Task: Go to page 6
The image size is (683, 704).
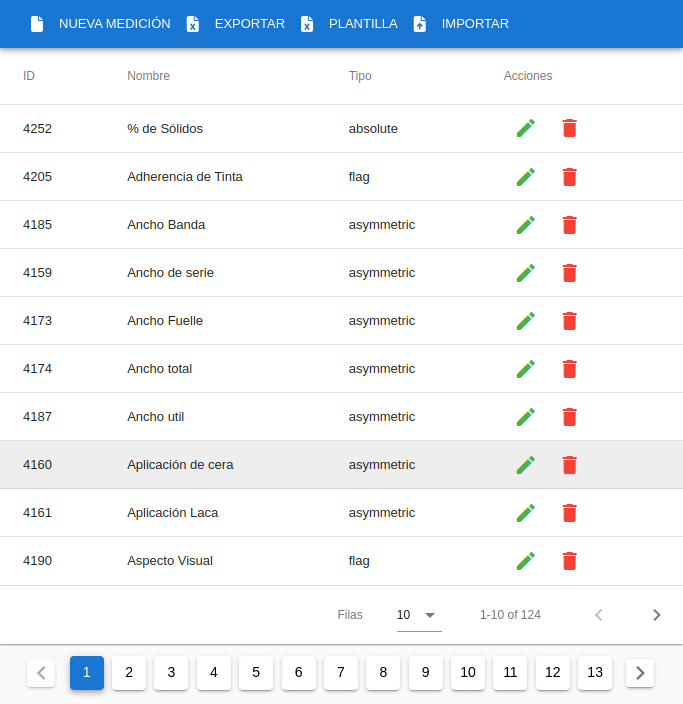Action: 299,673
